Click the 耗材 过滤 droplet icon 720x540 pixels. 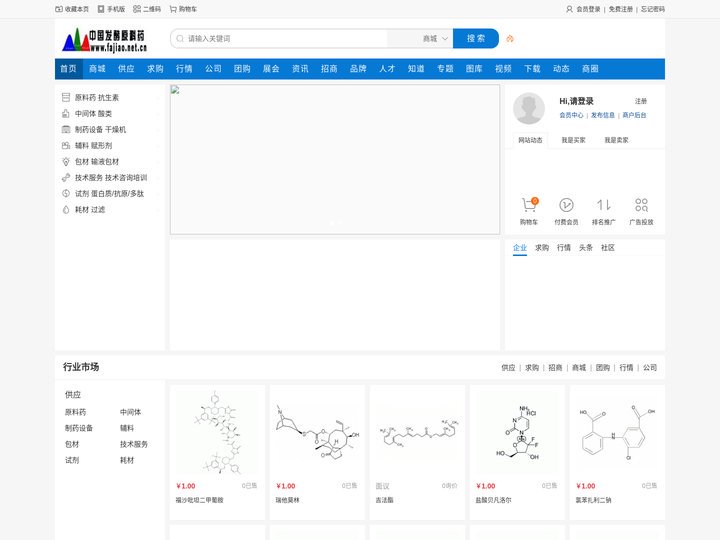pyautogui.click(x=66, y=209)
